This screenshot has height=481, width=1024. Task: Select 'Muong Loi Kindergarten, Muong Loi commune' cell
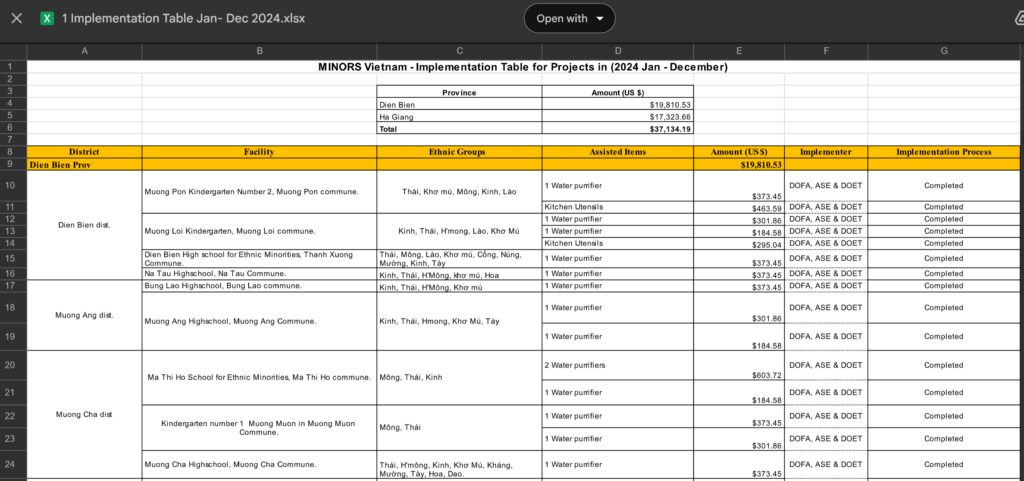[x=259, y=231]
